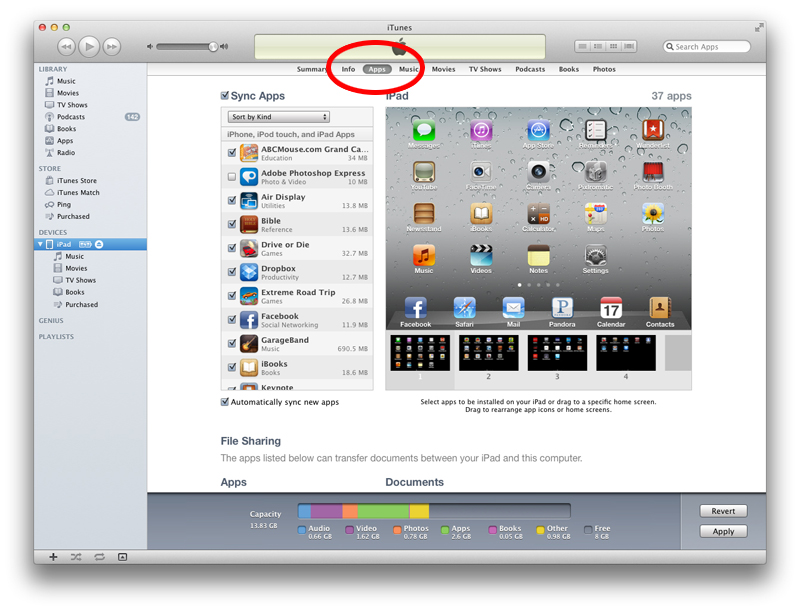The image size is (800, 611).
Task: Select the YouTube icon on iPad
Action: click(x=423, y=172)
